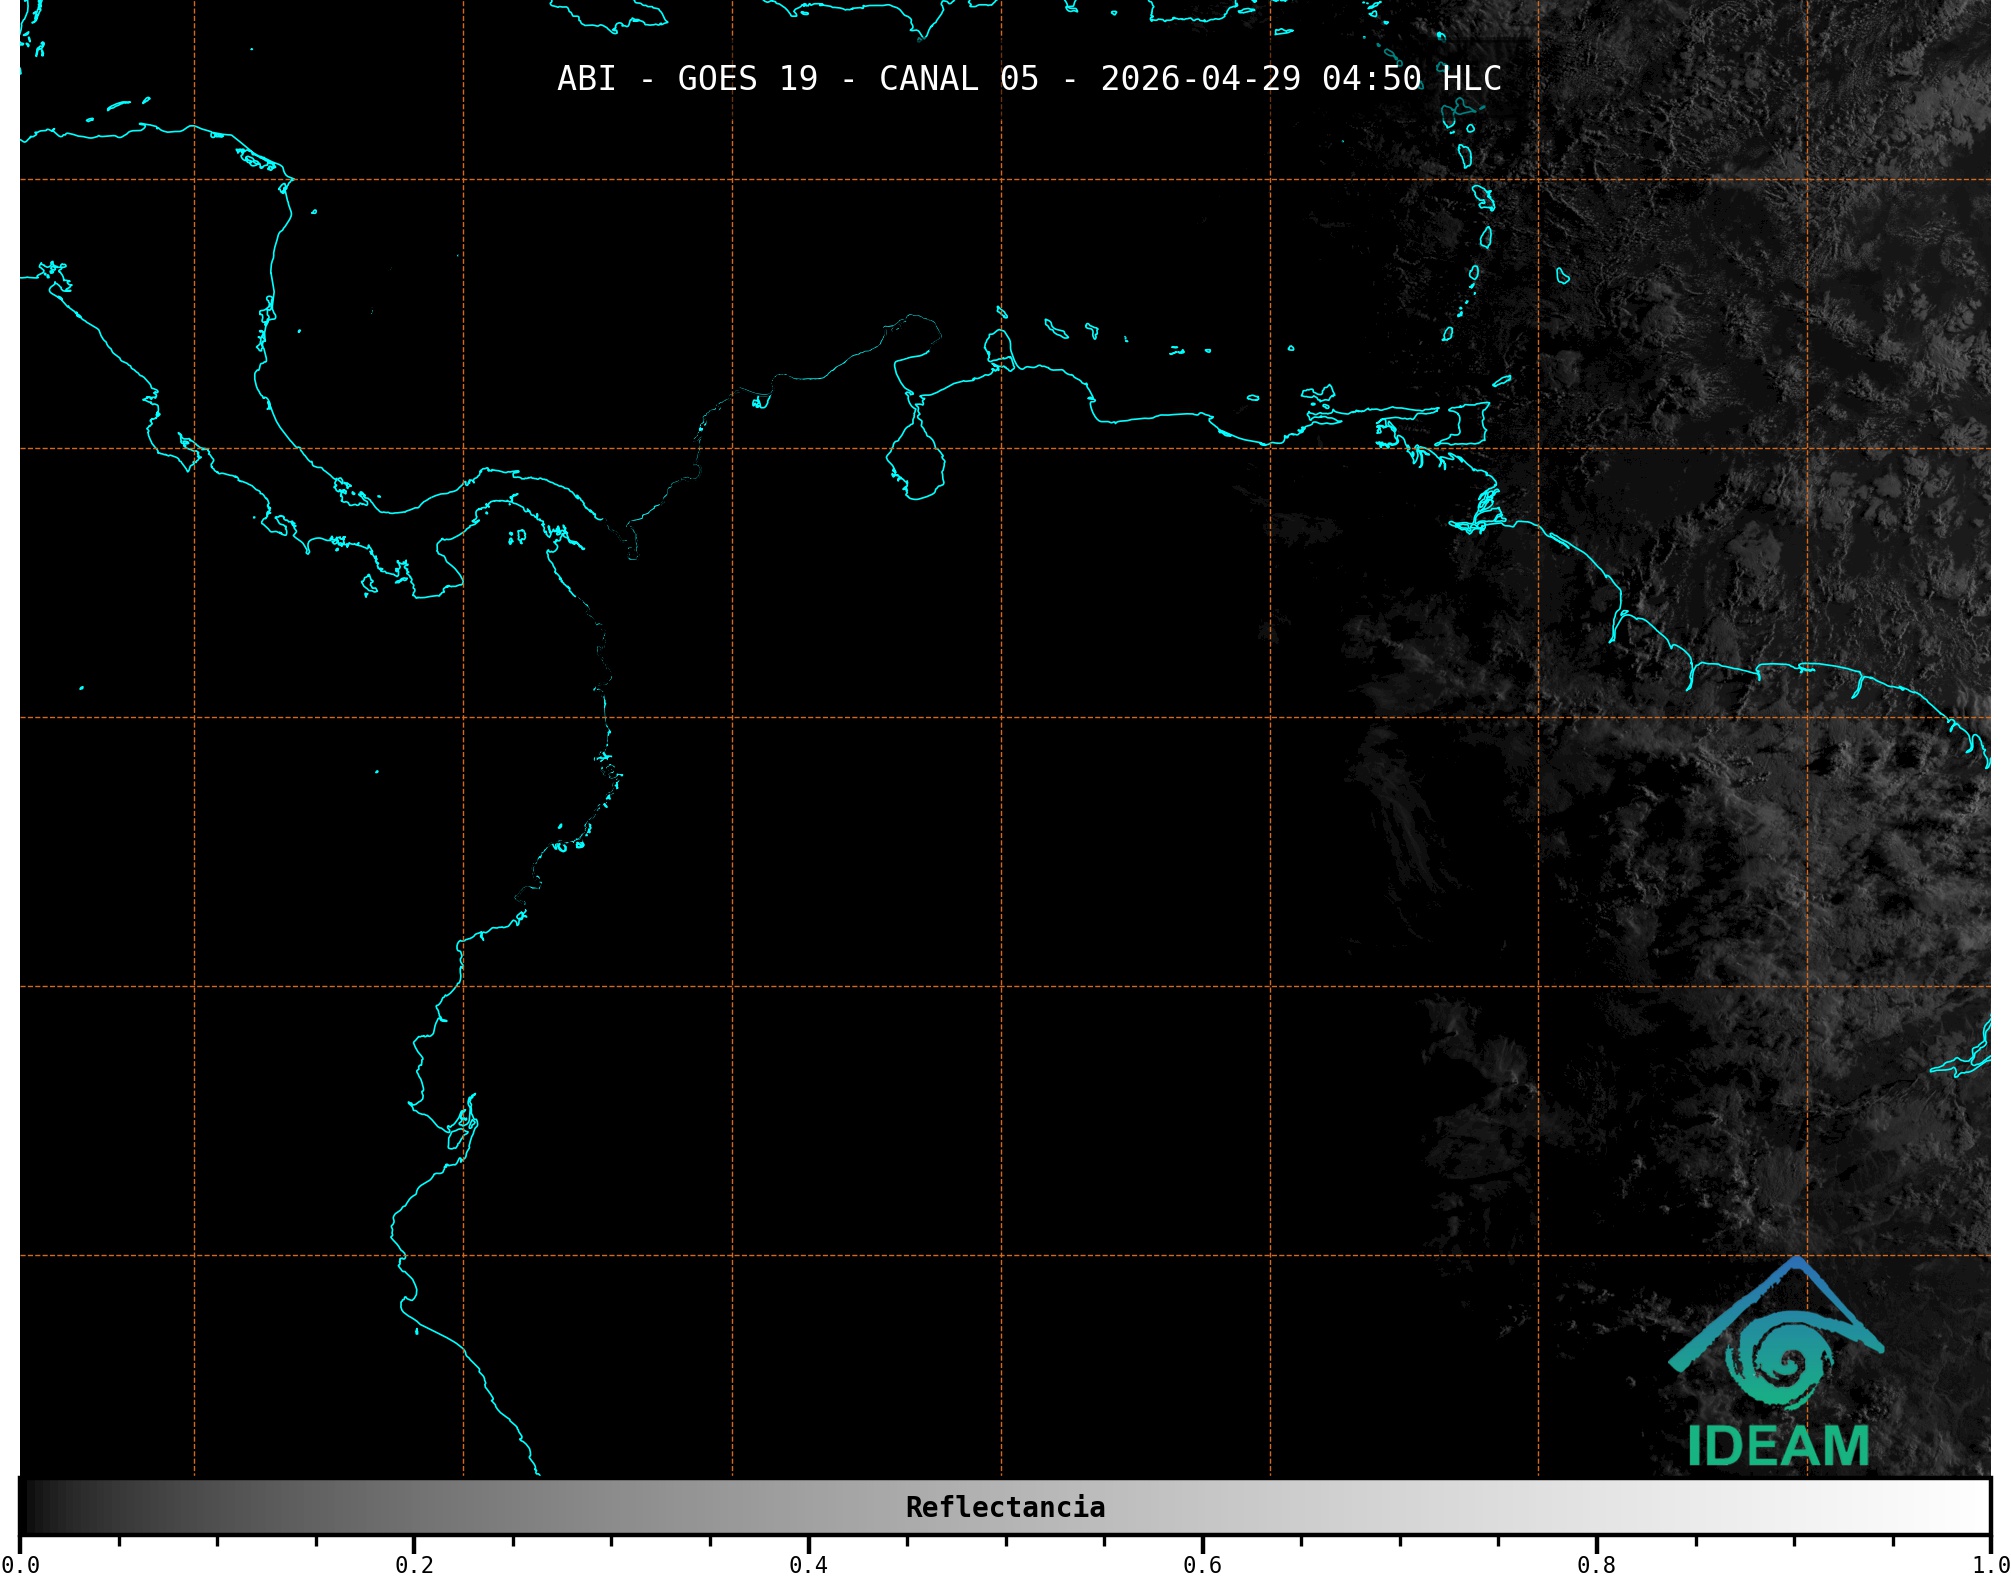The height and width of the screenshot is (1577, 2011).
Task: Click the 0.2 tick label on colorbar
Action: click(x=414, y=1564)
